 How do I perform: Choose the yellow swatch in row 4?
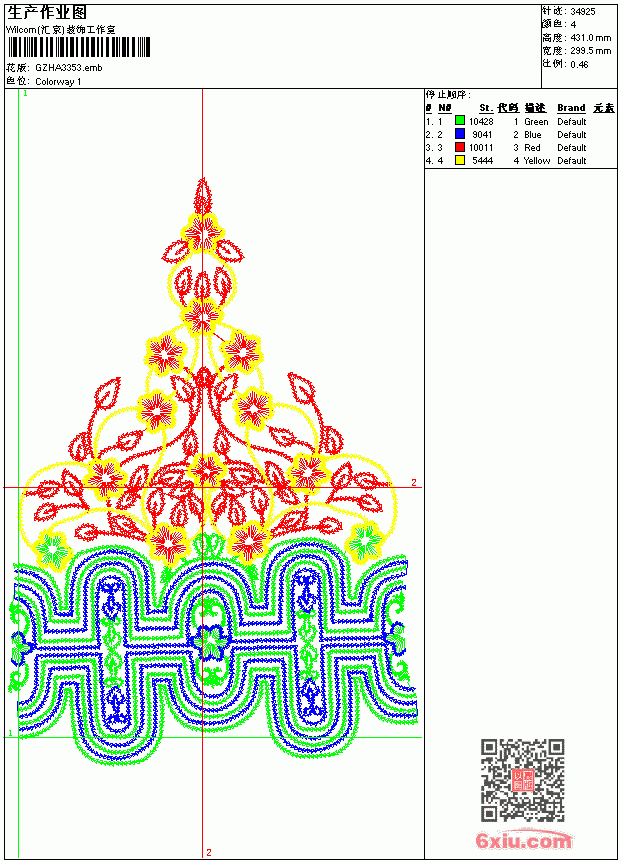(x=460, y=160)
